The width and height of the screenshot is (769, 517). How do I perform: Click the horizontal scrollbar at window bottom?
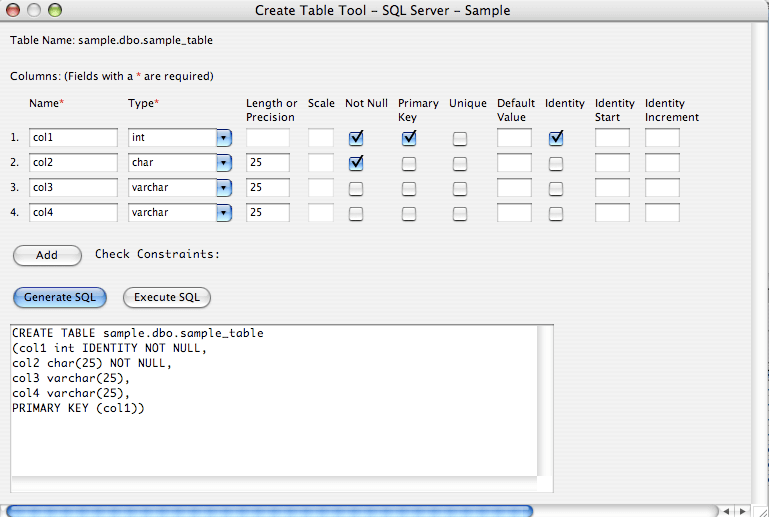pyautogui.click(x=270, y=510)
